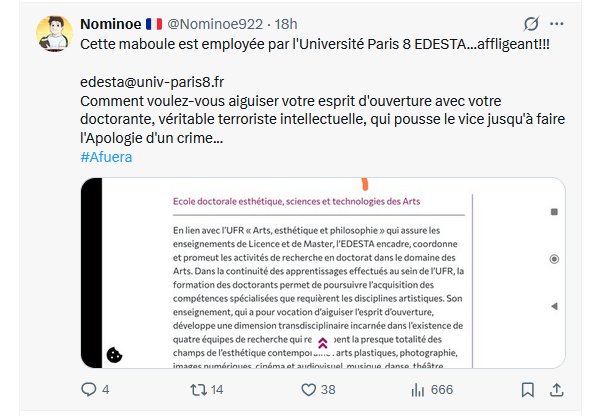Open the three-dots more options menu
Screen dimensions: 609x416
pyautogui.click(x=569, y=23)
